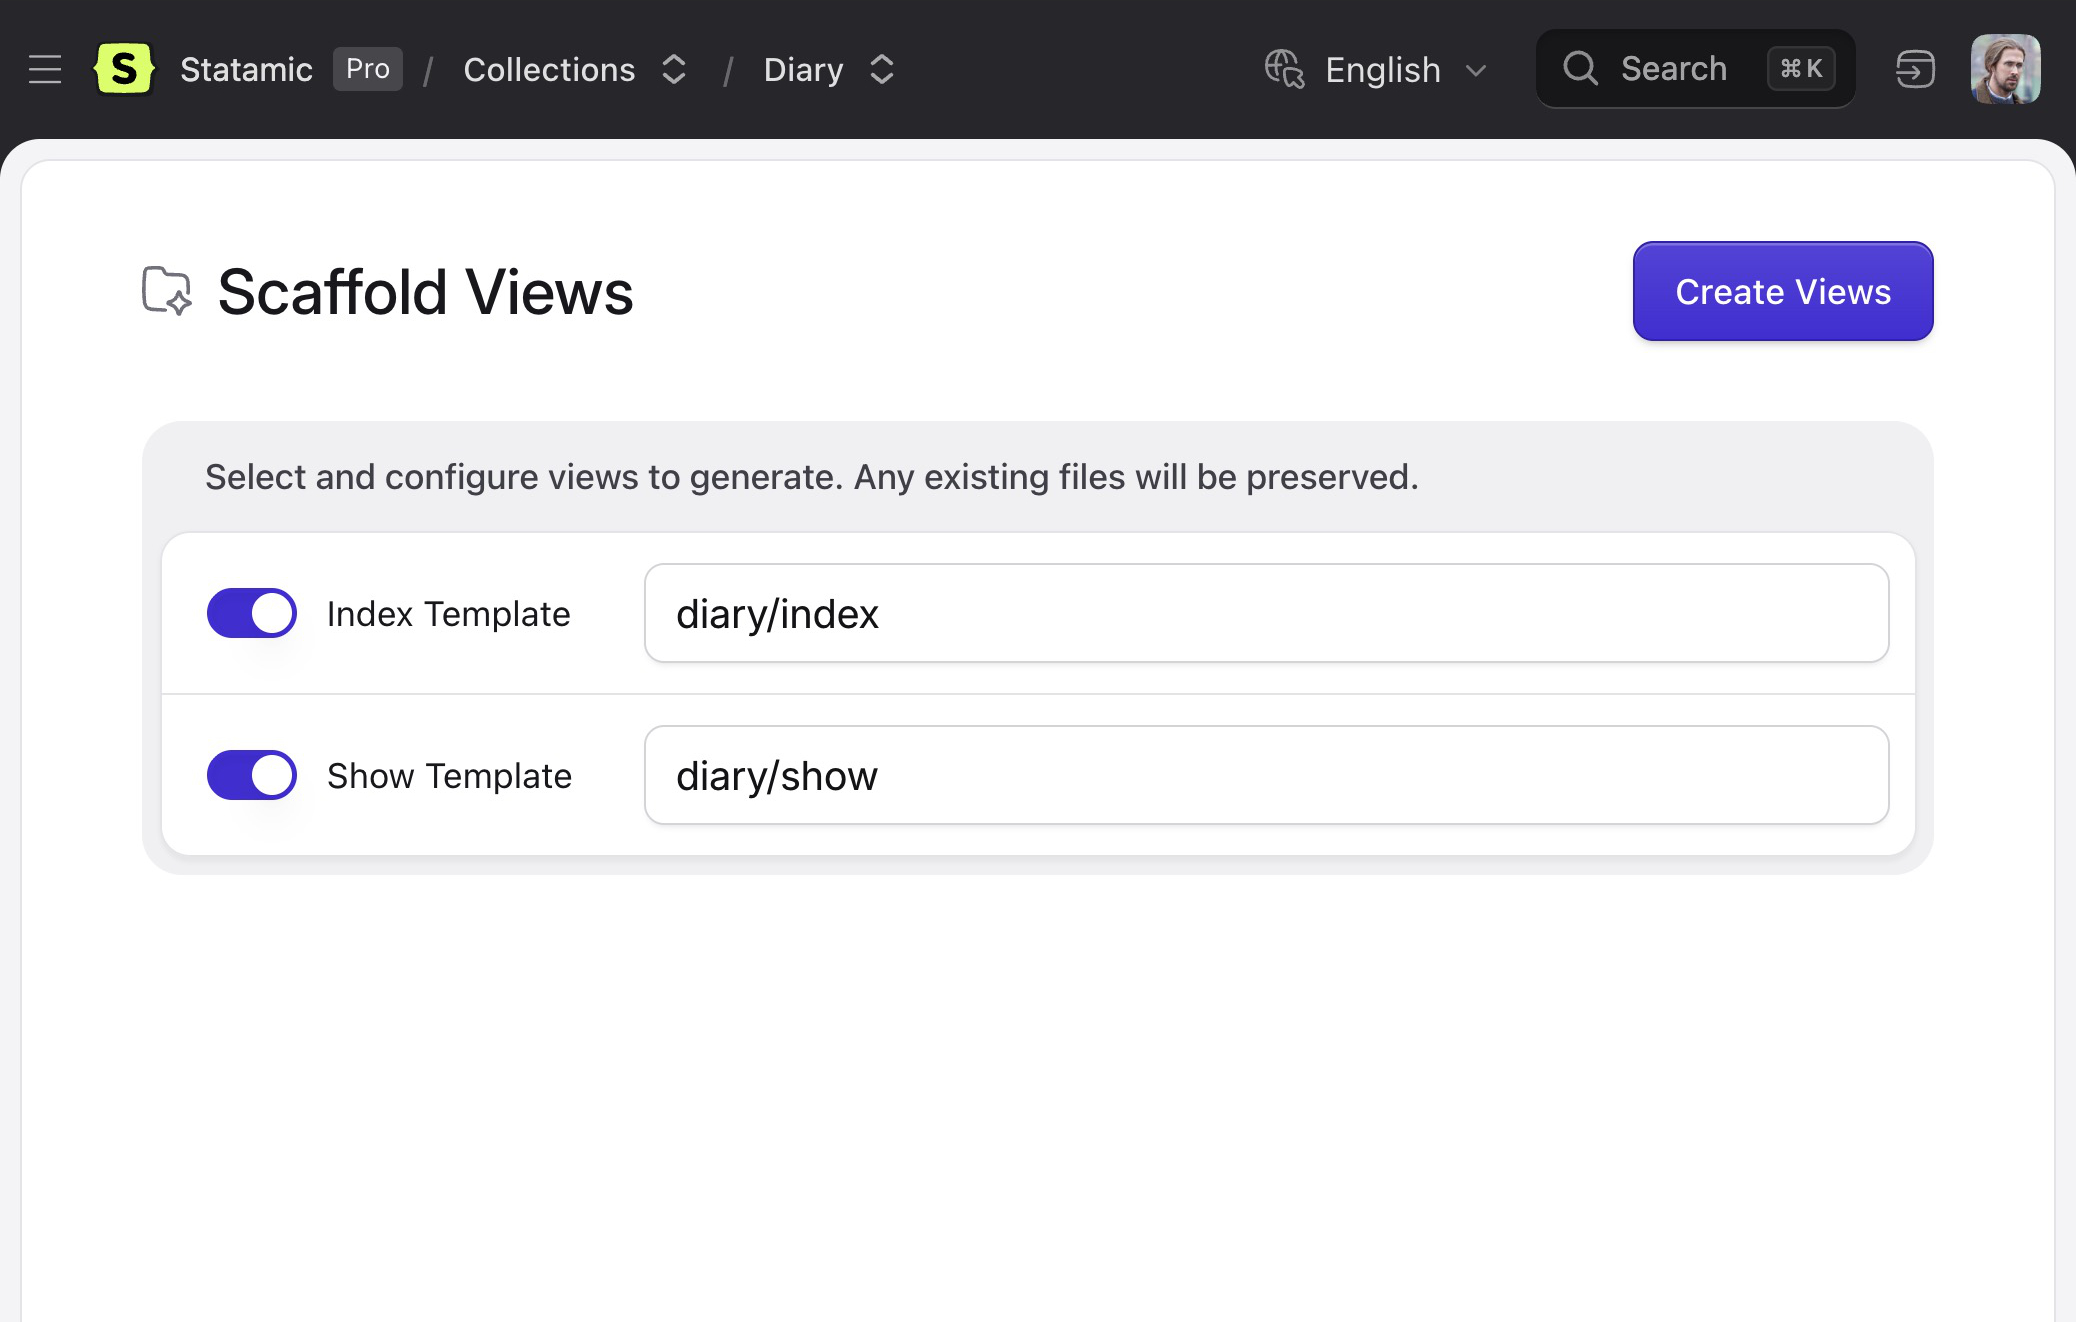Click the search magnifier icon
Screen dimensions: 2076x1322
point(1580,69)
